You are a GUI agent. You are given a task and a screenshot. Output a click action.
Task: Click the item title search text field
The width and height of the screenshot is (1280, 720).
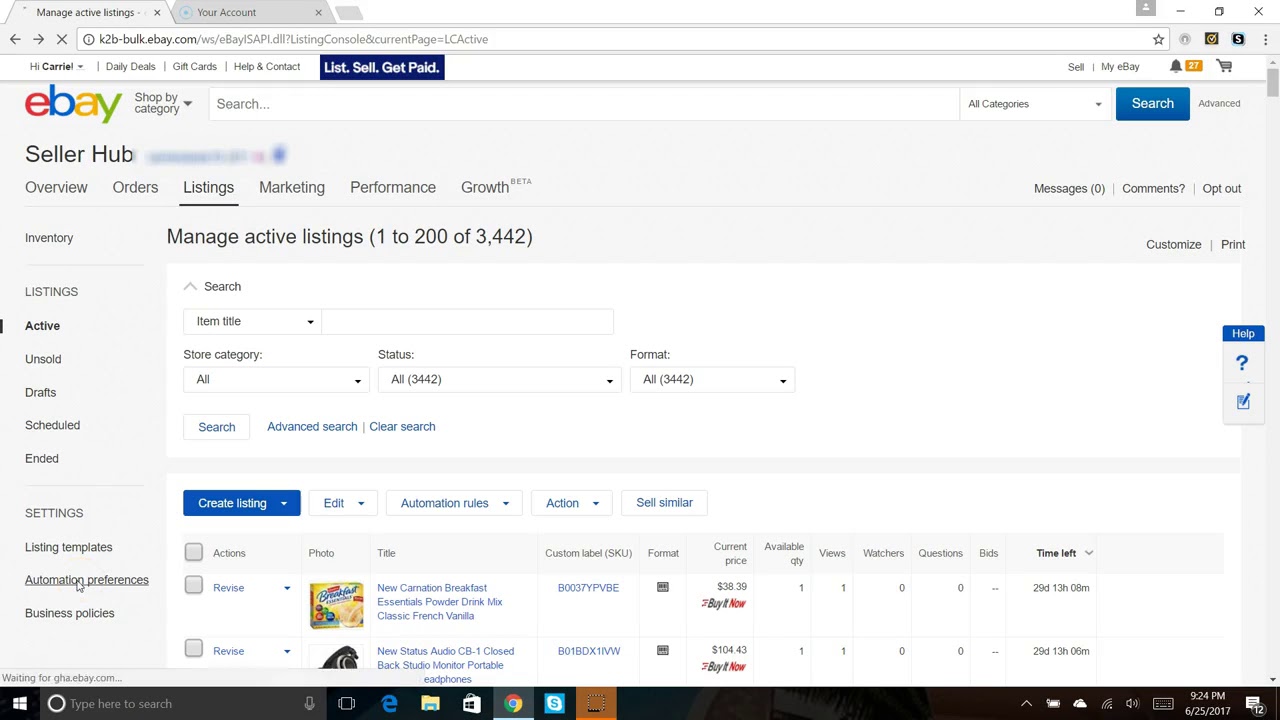pyautogui.click(x=467, y=321)
